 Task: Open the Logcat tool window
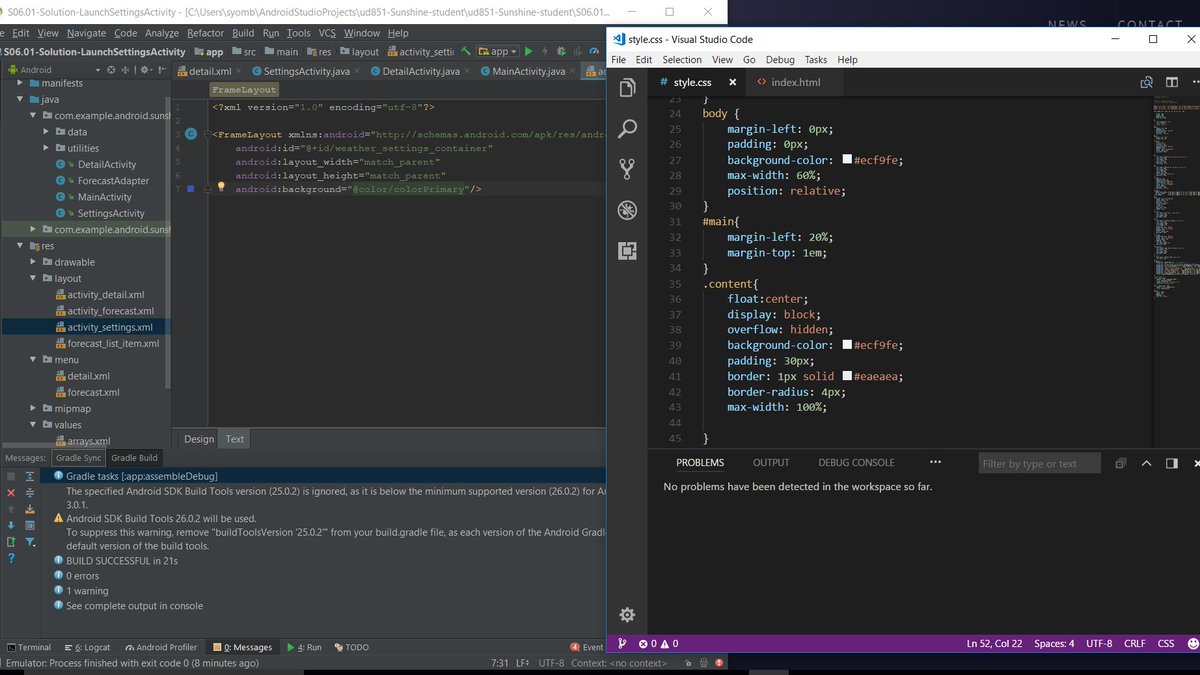(87, 647)
